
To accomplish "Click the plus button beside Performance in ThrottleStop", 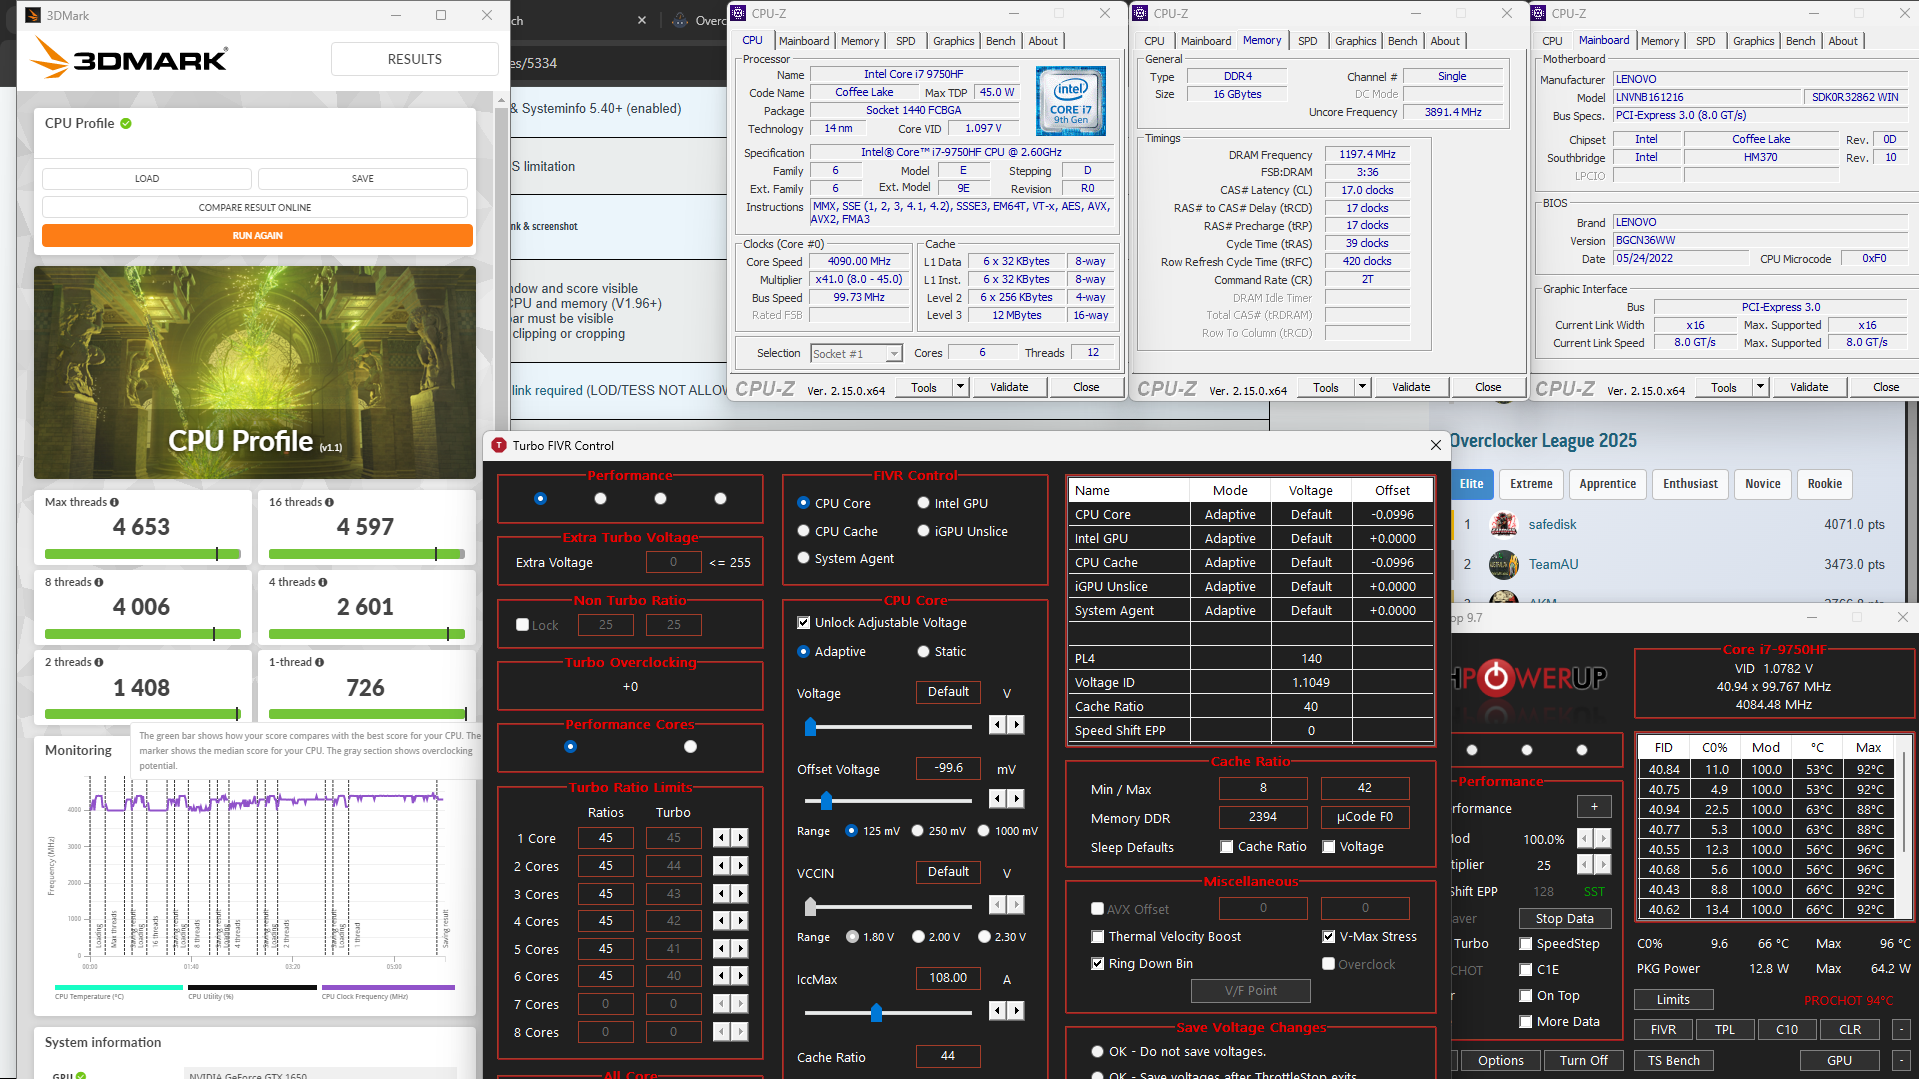I will [1594, 807].
